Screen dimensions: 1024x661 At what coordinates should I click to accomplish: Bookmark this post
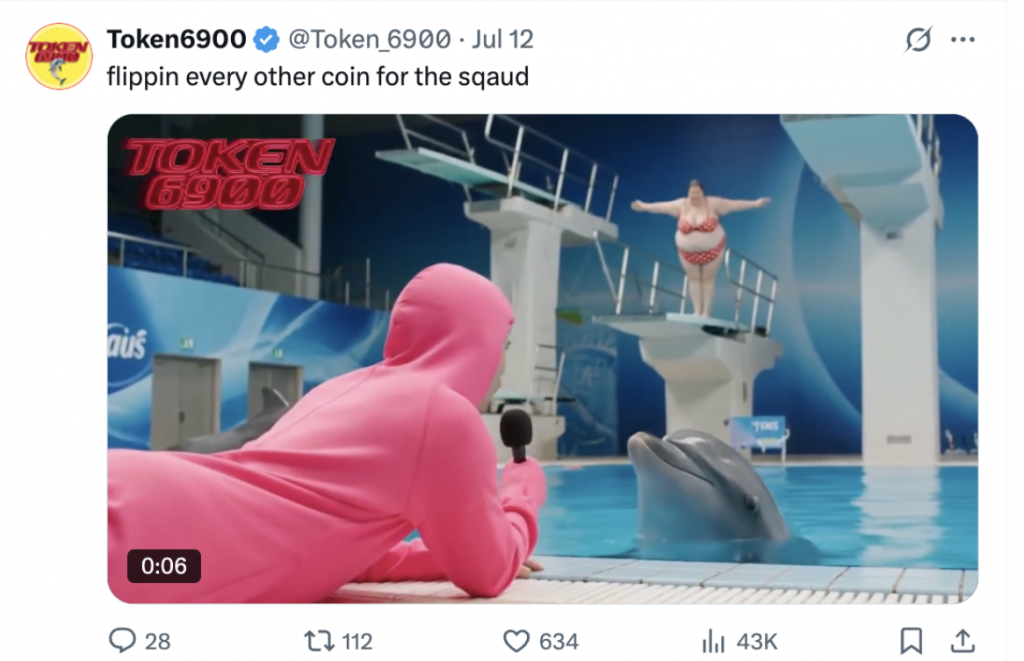(x=911, y=641)
